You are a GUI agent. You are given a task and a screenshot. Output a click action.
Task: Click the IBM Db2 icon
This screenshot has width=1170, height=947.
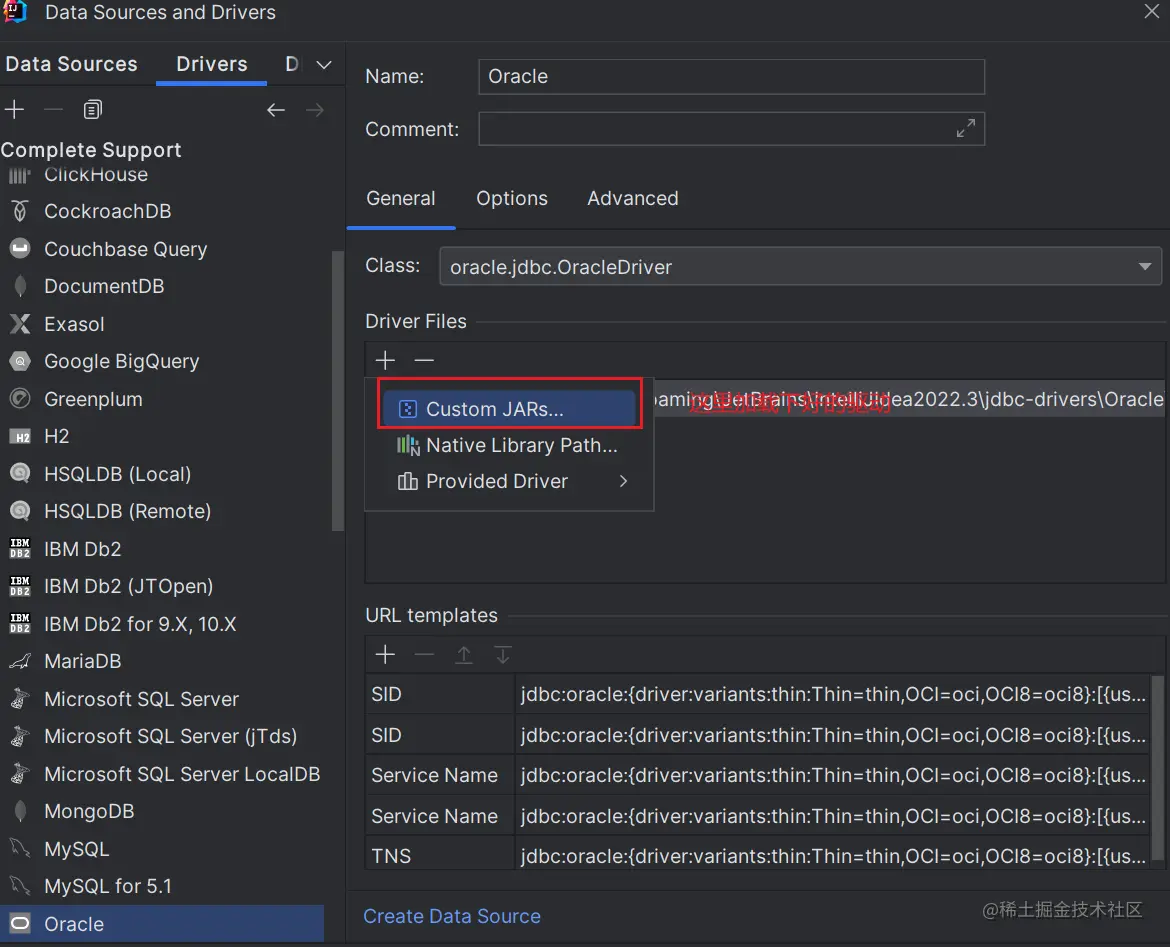click(x=20, y=548)
